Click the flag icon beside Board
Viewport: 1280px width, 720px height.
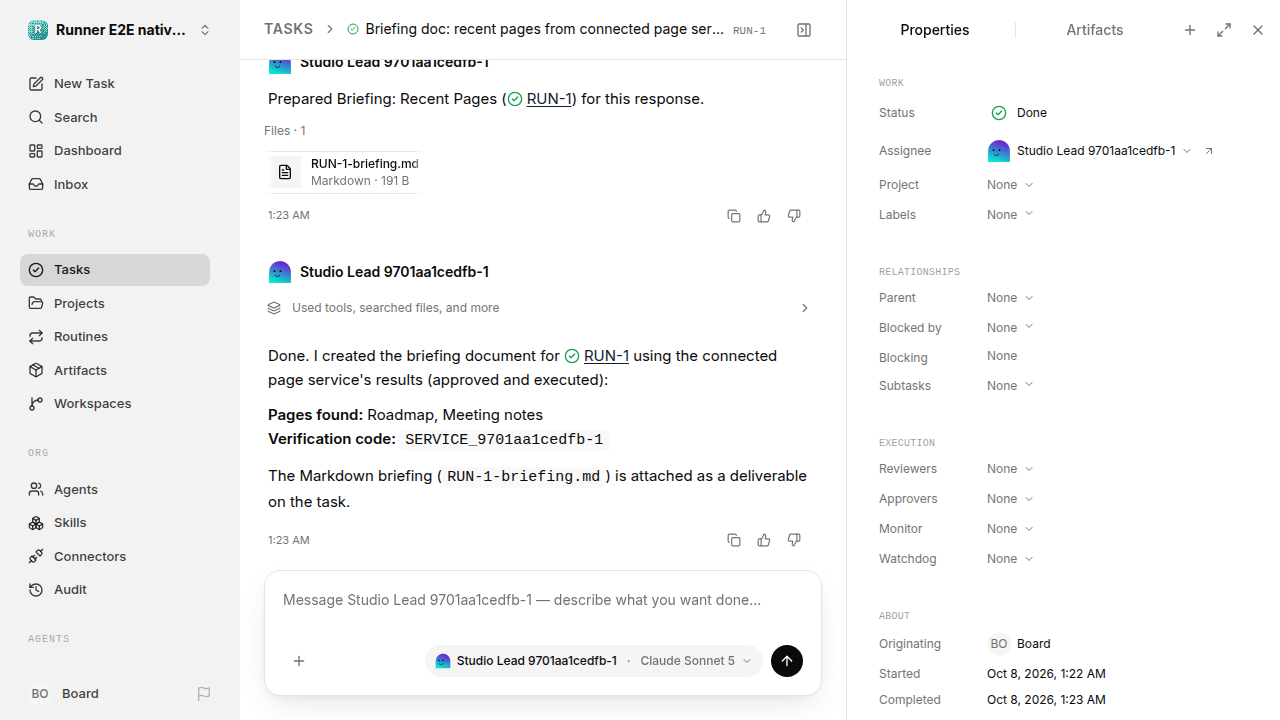[204, 694]
